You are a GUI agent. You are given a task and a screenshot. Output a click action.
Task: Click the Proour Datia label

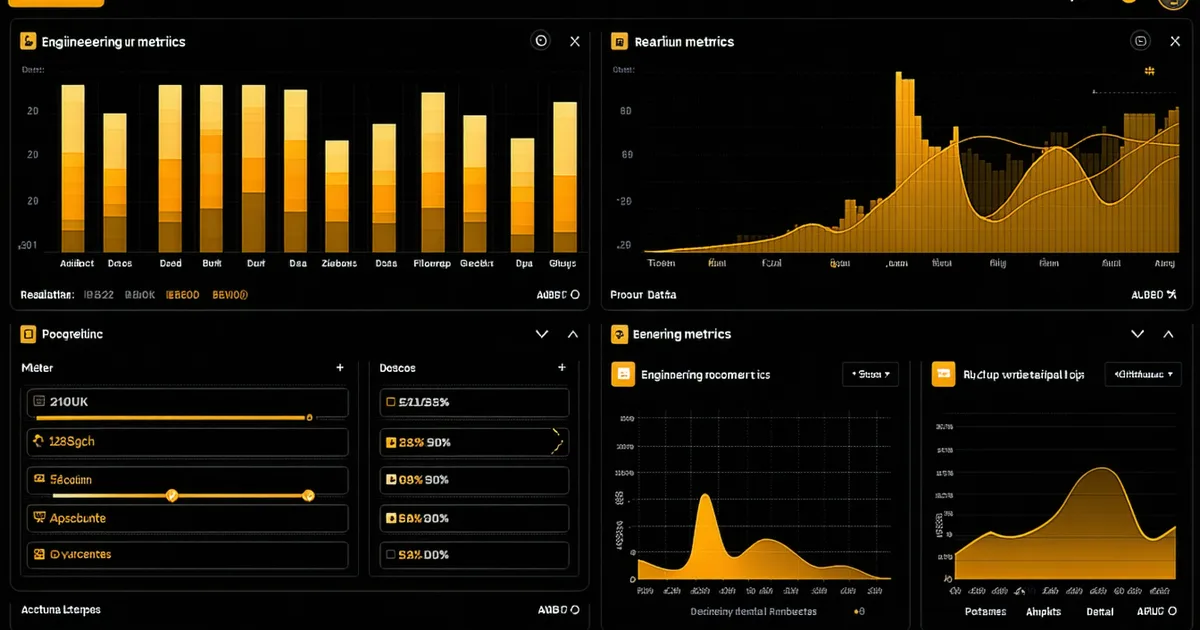(643, 295)
